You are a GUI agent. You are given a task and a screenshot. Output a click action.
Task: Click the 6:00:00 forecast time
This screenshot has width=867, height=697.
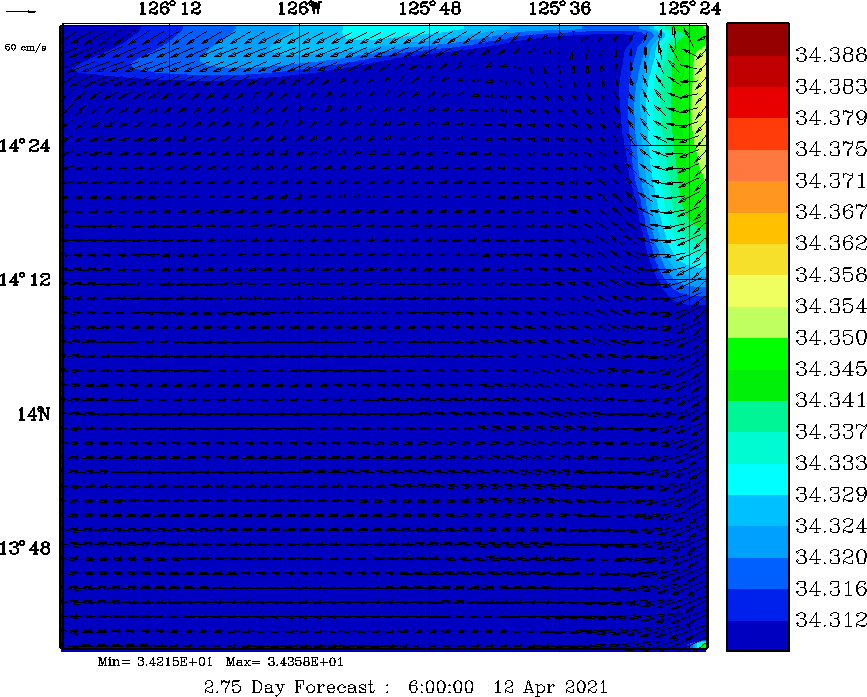(441, 687)
